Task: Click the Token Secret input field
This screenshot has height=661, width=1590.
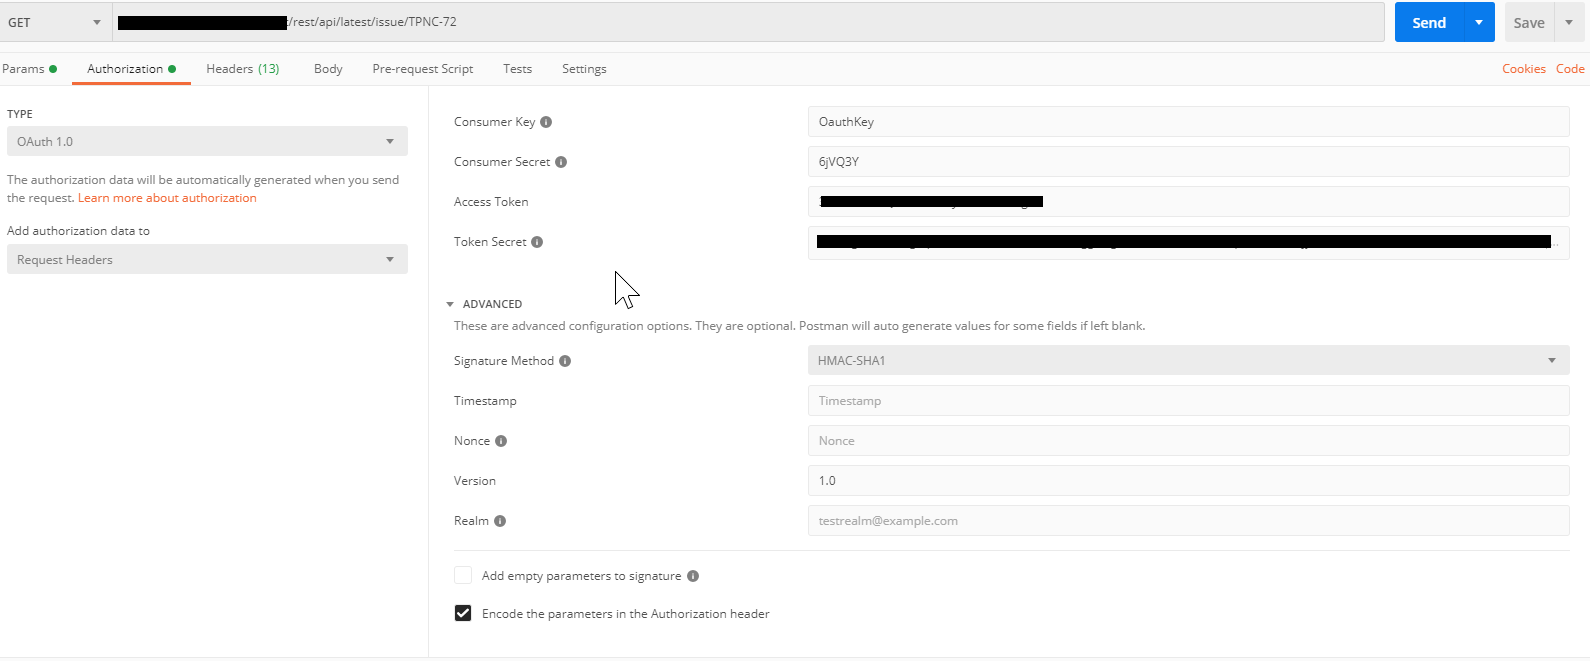Action: click(1188, 243)
